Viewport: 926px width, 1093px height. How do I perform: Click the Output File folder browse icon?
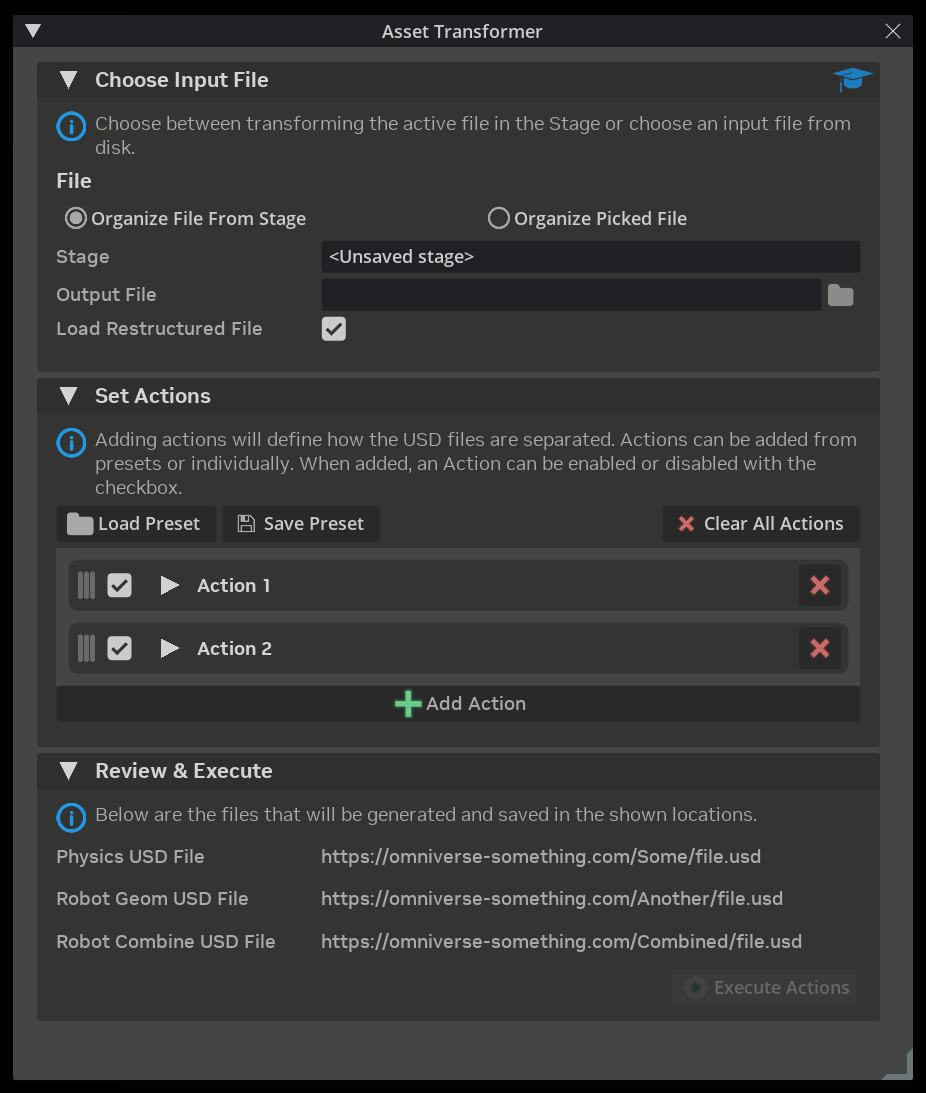840,295
